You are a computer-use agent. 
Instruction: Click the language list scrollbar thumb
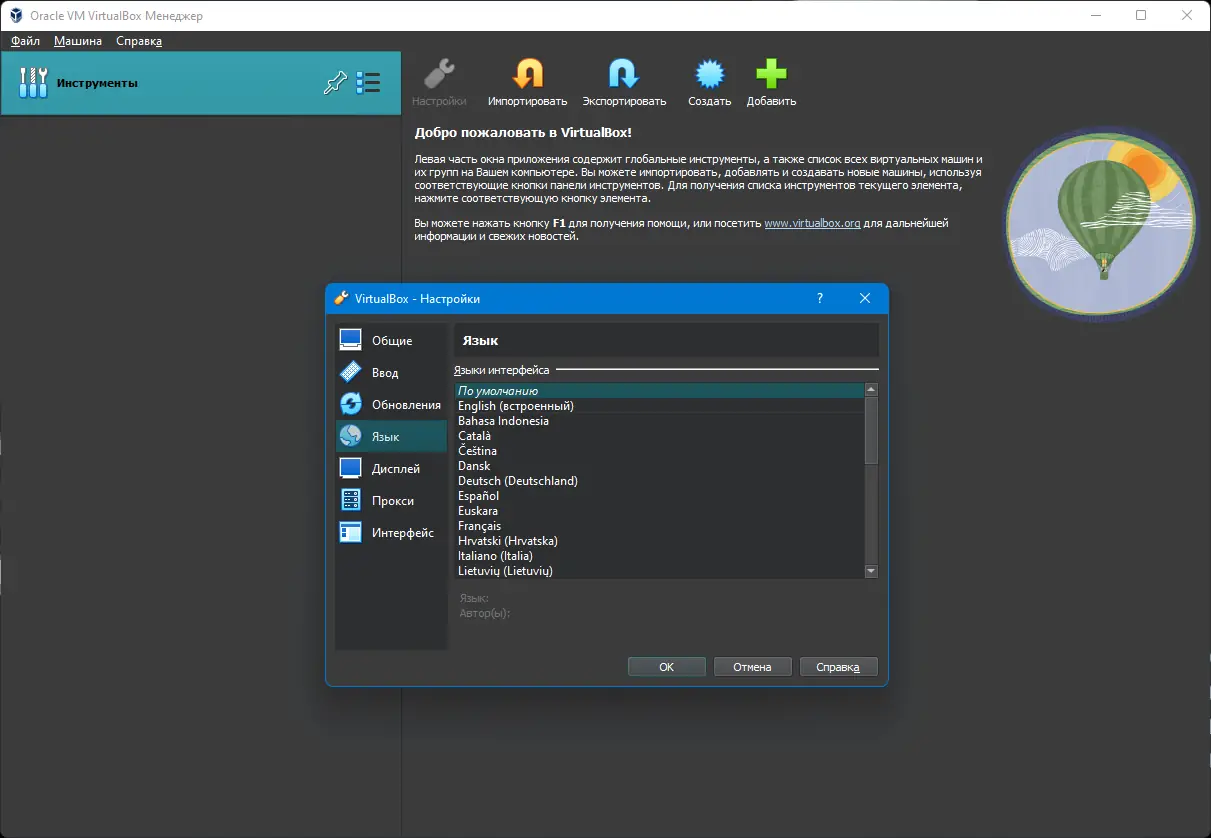pos(871,430)
